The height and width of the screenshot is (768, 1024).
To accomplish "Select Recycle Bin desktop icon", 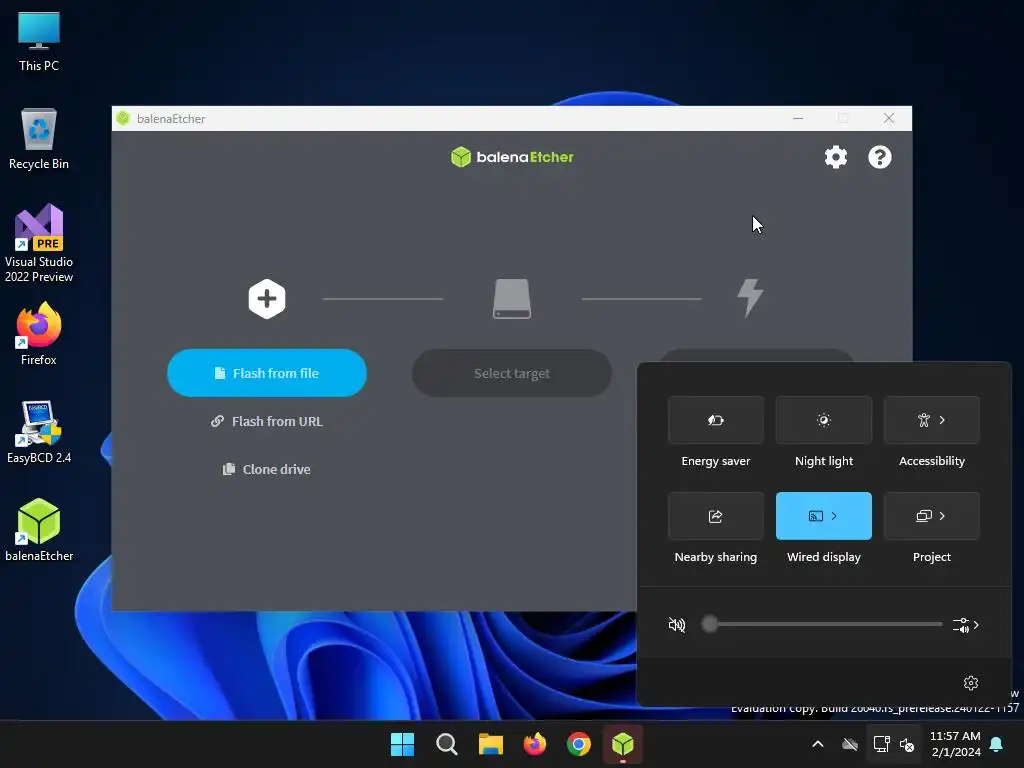I will pyautogui.click(x=39, y=139).
